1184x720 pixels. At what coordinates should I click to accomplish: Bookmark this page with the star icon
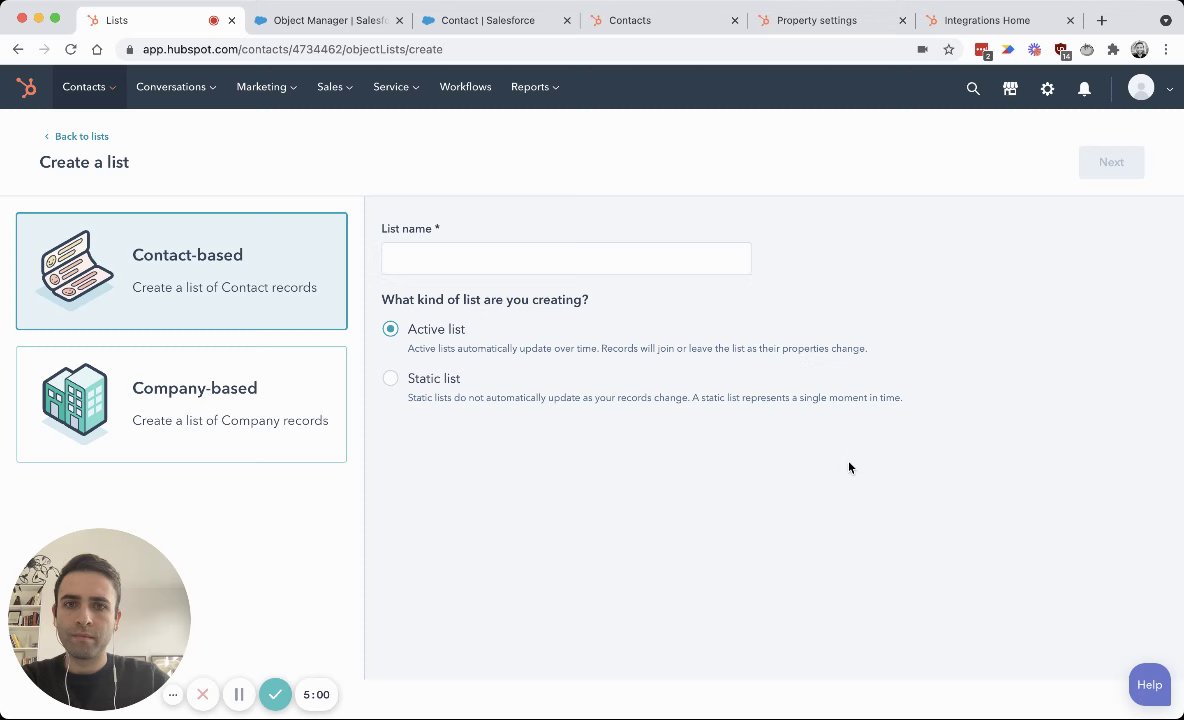tap(949, 49)
